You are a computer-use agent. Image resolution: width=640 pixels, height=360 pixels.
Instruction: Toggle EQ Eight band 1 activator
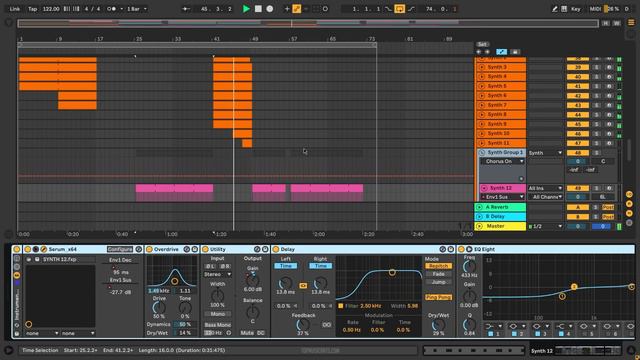coord(491,334)
